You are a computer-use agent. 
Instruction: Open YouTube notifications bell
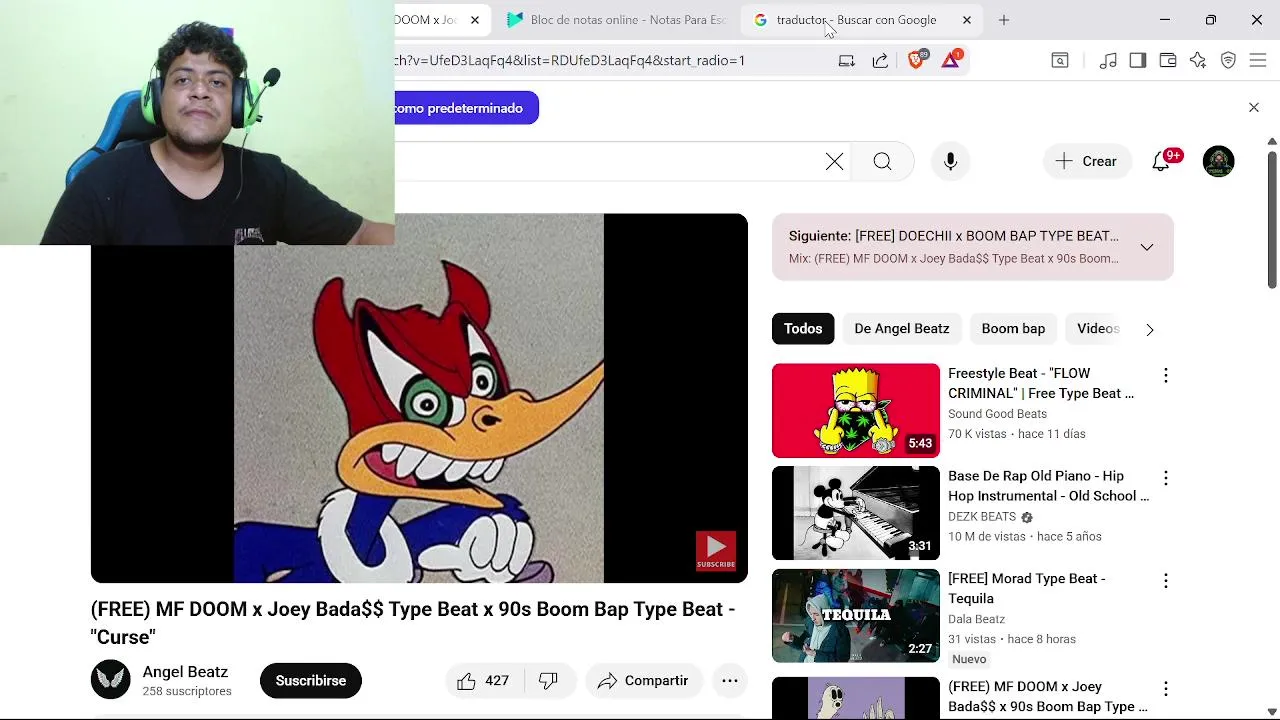(1161, 161)
